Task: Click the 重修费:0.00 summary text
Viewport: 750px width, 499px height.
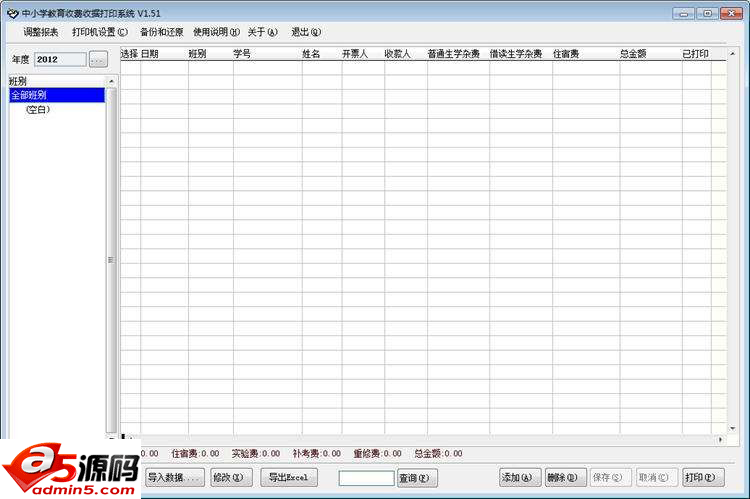Action: click(x=377, y=454)
